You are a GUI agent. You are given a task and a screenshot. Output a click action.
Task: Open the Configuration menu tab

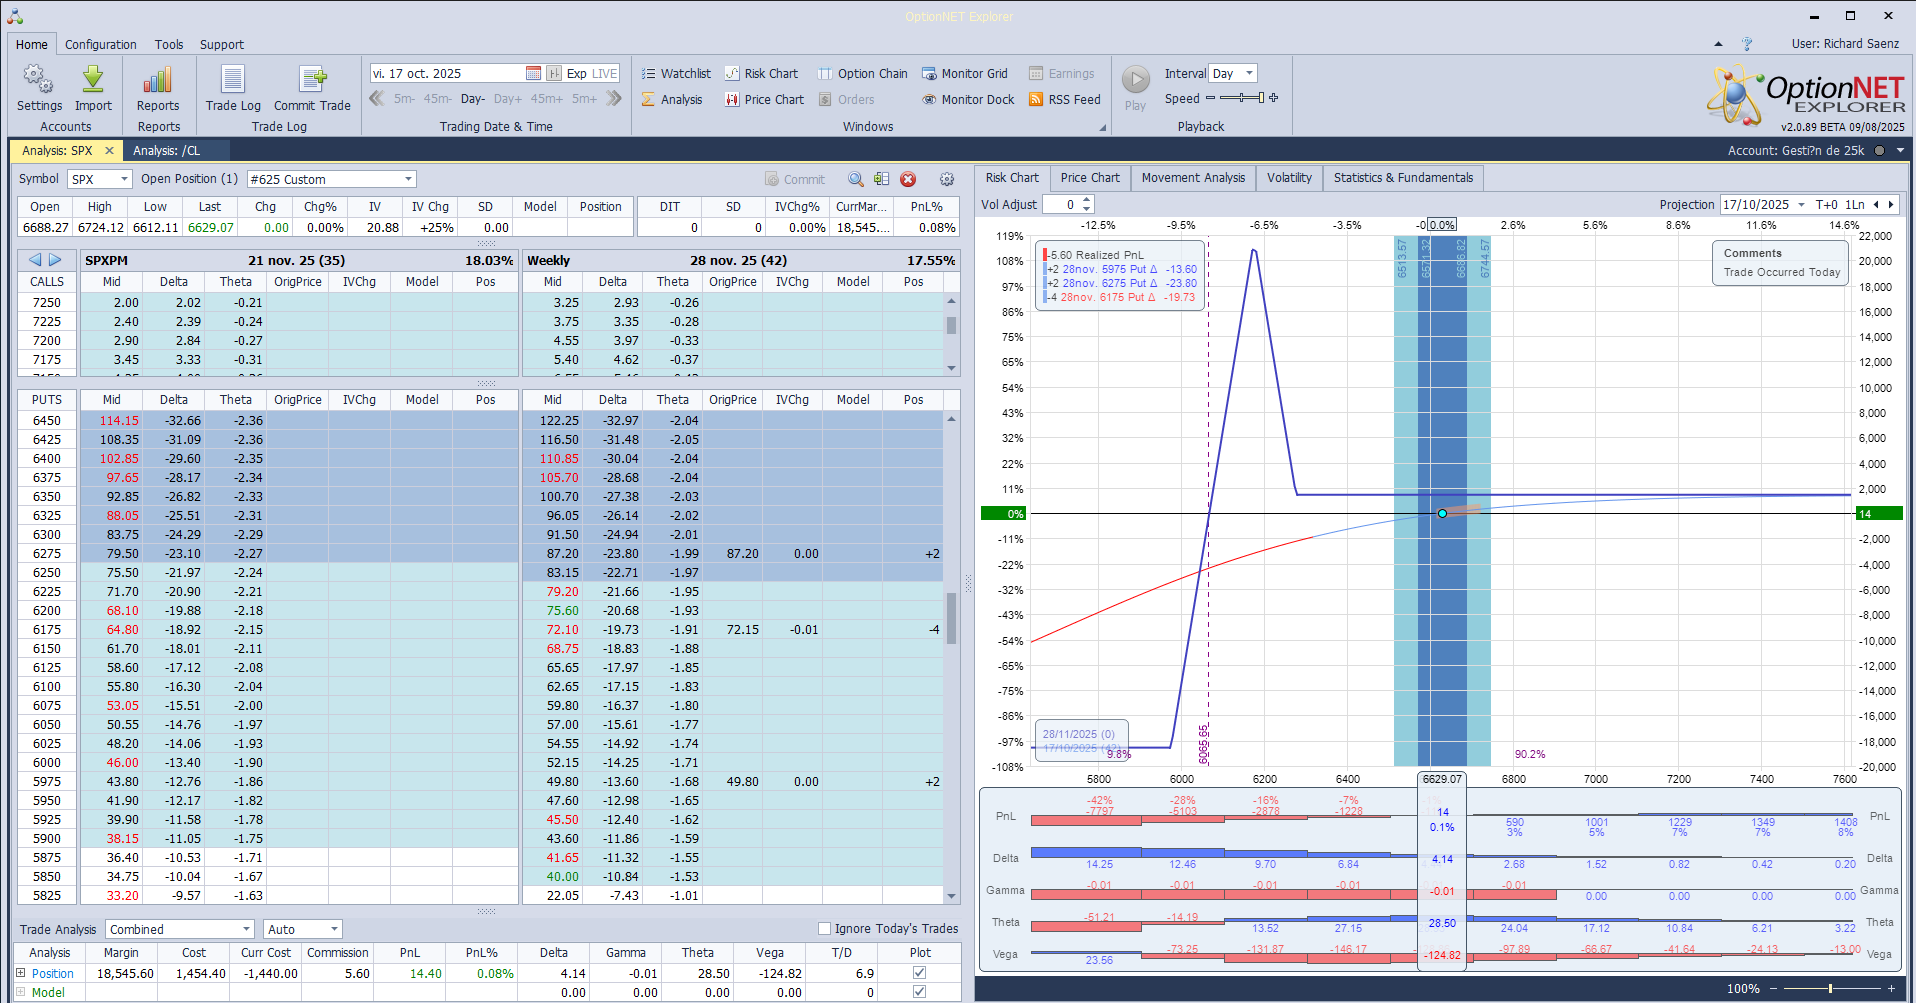coord(100,45)
